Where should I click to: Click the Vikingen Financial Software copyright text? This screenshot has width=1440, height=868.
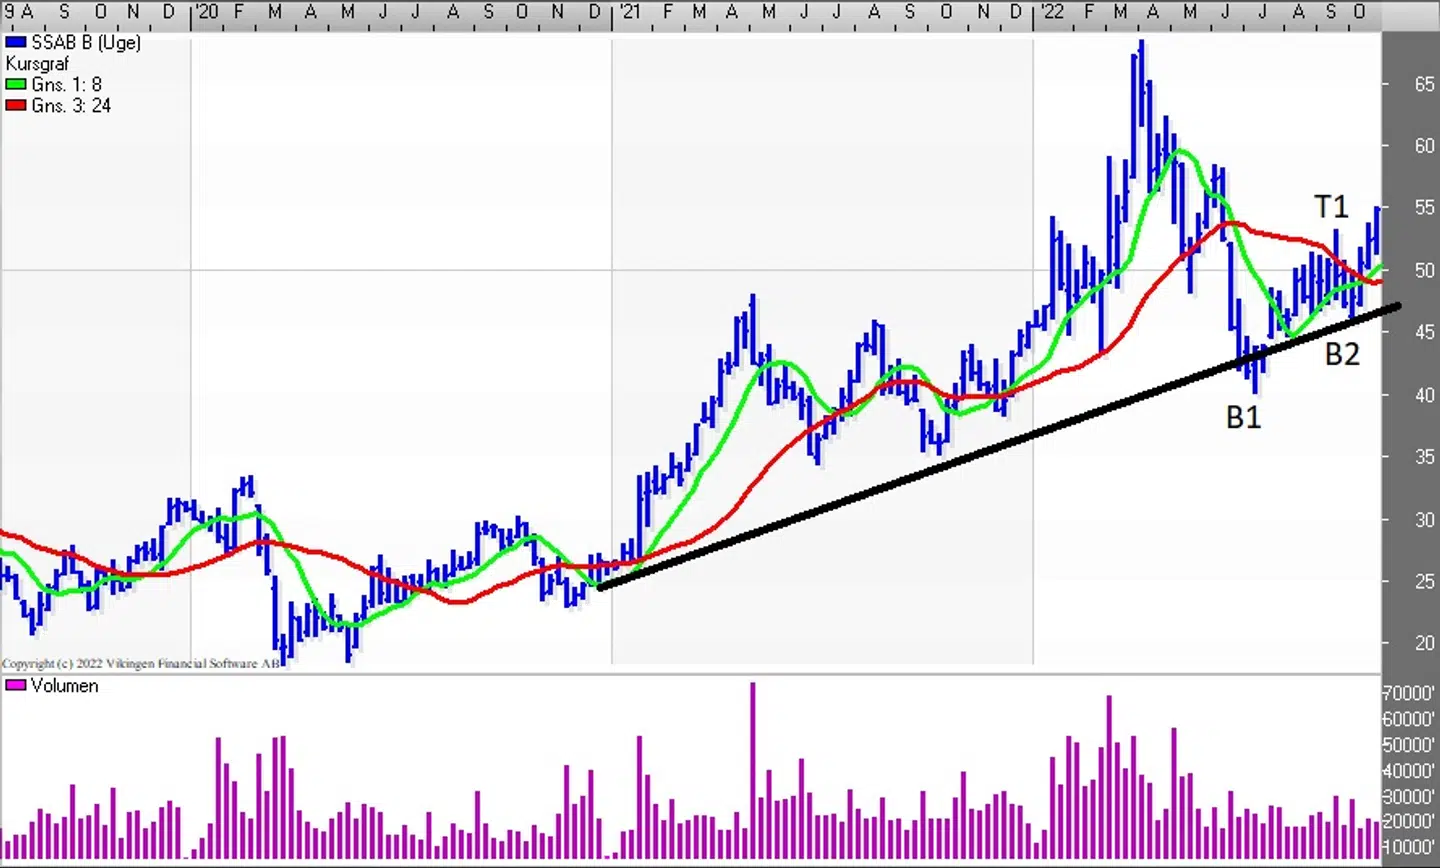click(141, 663)
